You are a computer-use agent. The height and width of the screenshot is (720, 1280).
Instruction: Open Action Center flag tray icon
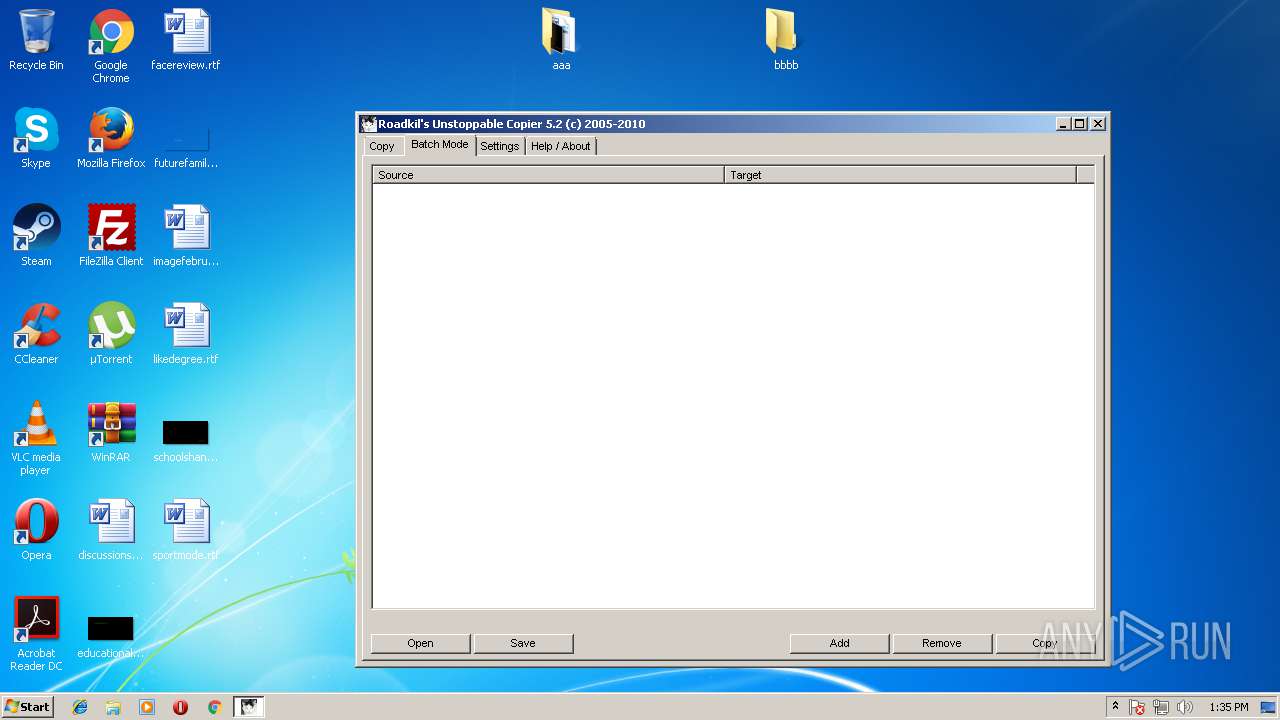click(x=1137, y=707)
